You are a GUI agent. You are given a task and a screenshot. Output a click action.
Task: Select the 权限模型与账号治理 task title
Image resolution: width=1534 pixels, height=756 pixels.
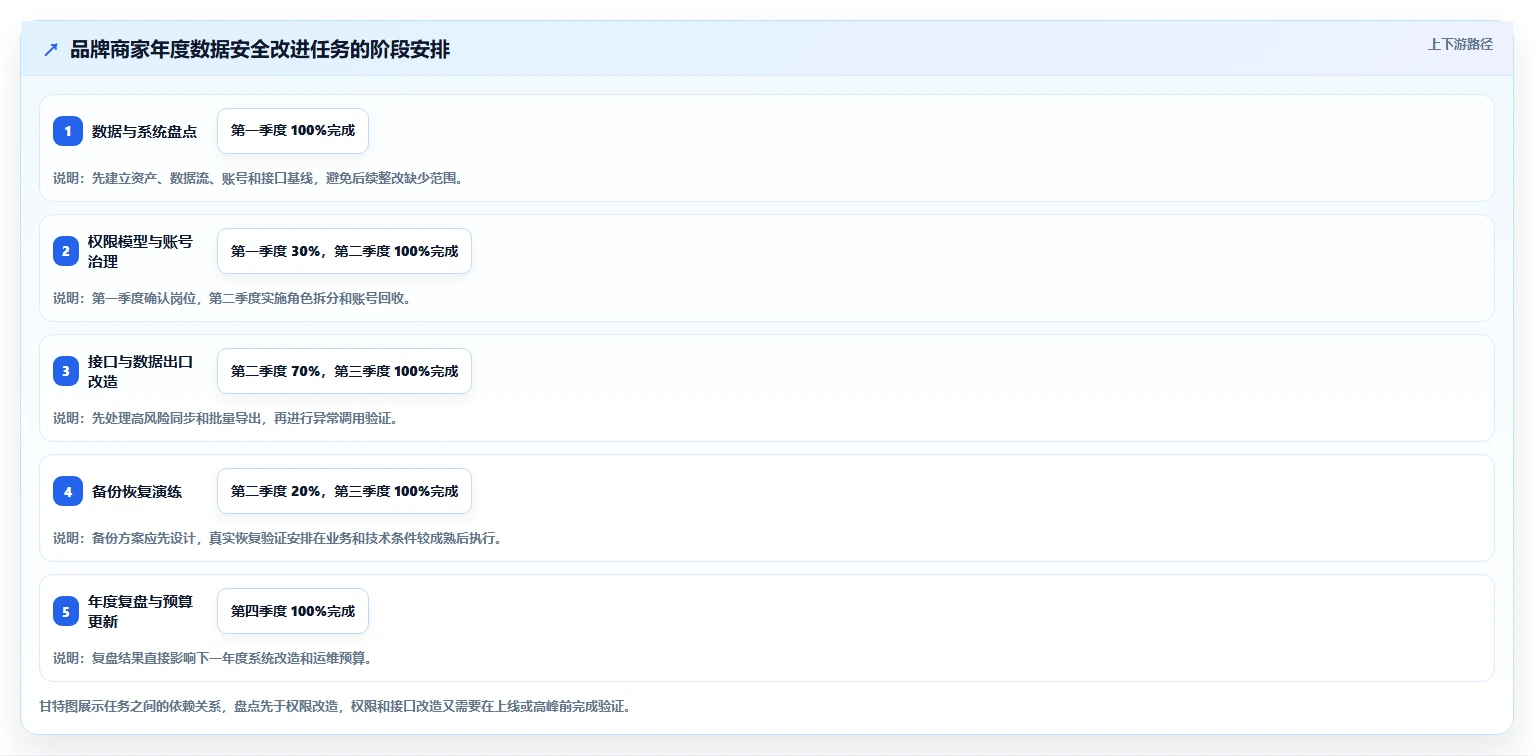tap(140, 251)
